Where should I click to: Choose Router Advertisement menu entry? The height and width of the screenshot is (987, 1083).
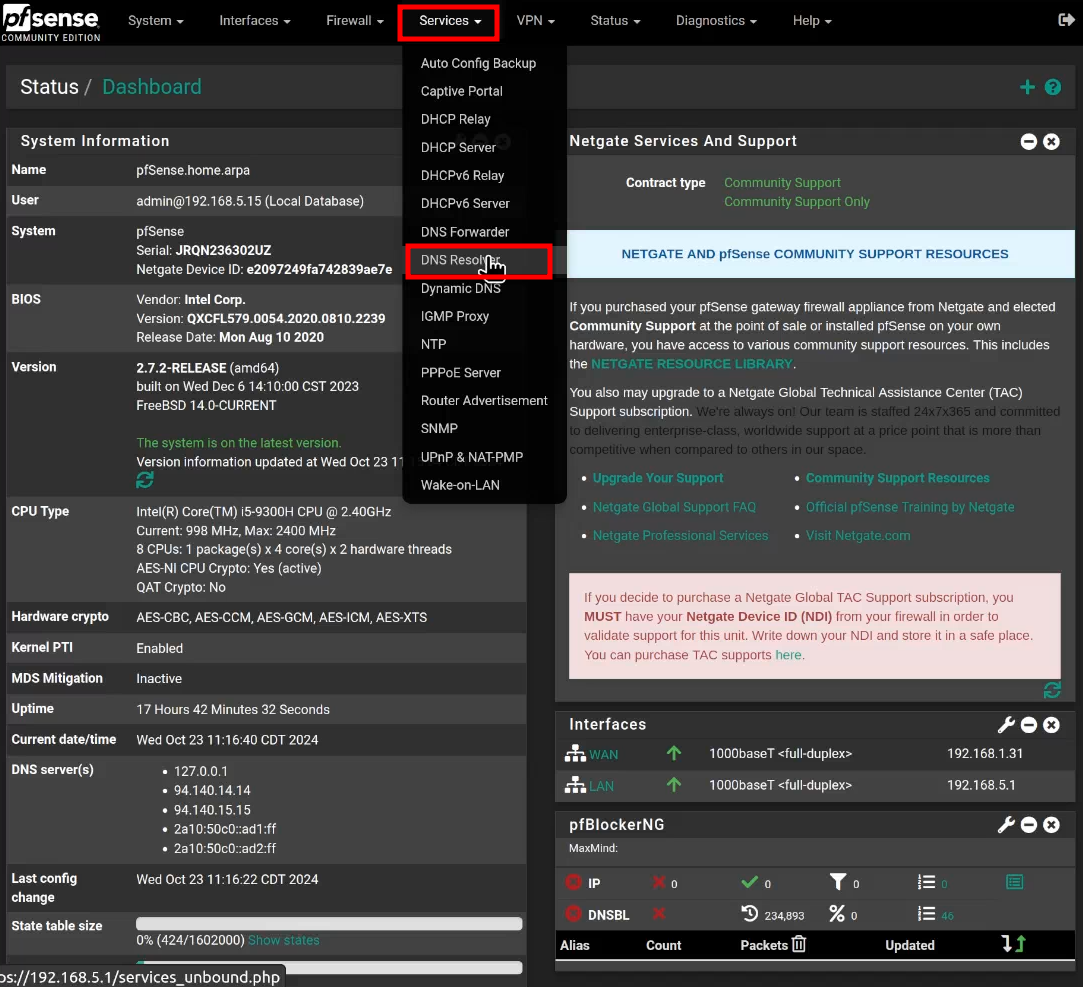(x=483, y=401)
